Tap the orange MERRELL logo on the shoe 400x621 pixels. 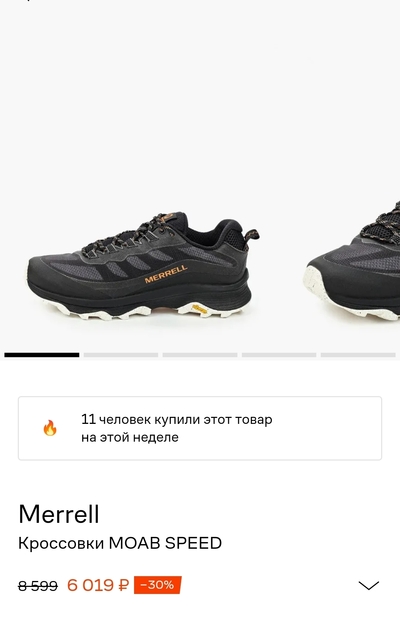(x=166, y=274)
